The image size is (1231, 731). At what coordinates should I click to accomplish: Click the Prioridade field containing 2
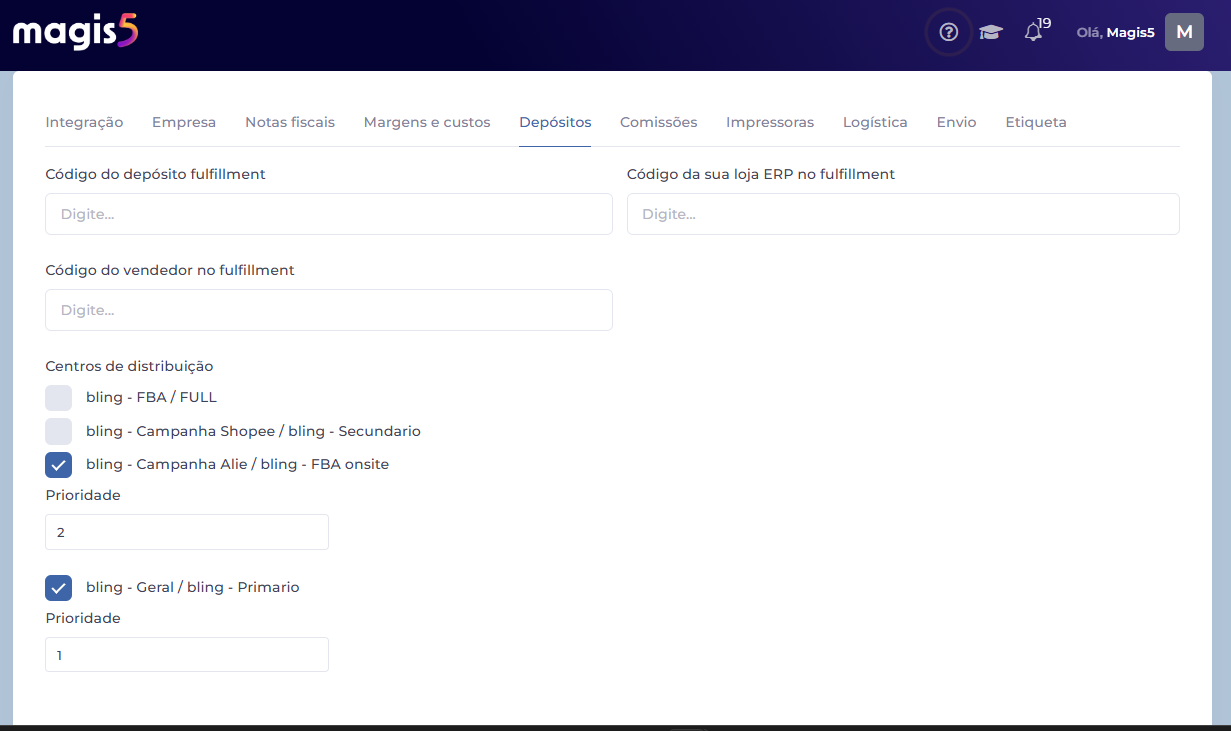click(187, 532)
